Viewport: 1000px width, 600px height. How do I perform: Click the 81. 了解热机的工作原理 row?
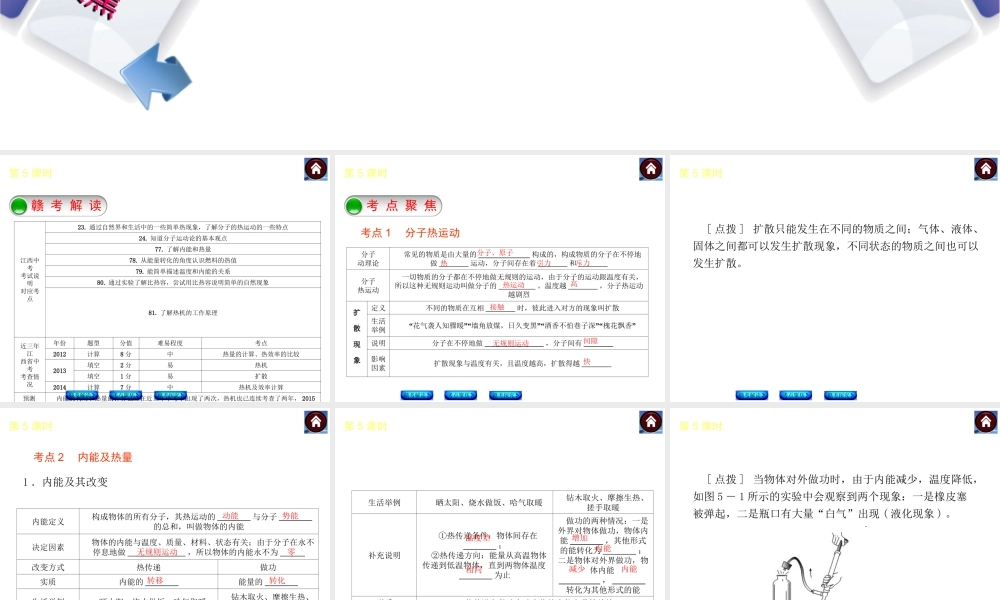point(183,312)
